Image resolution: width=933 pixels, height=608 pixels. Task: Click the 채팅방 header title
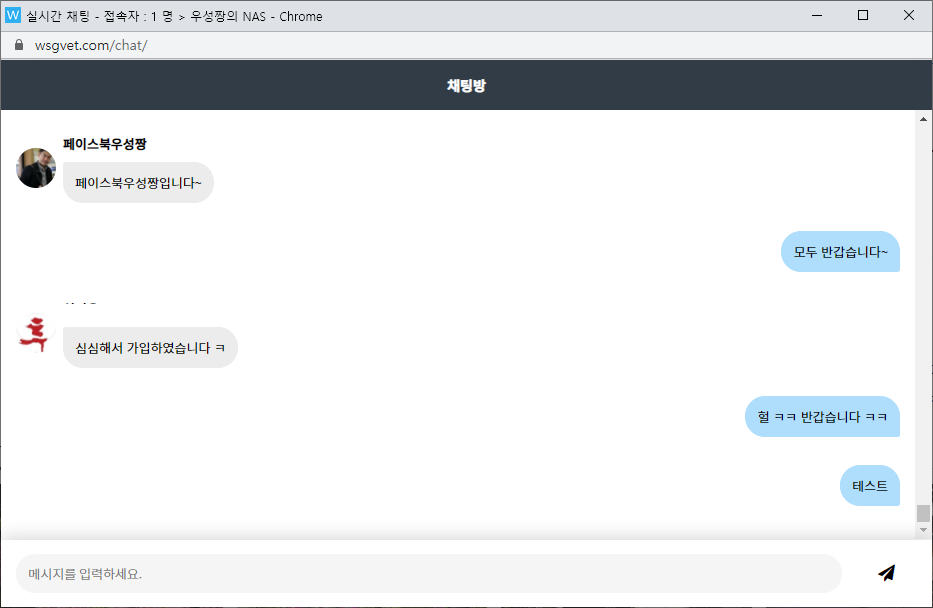[x=466, y=85]
